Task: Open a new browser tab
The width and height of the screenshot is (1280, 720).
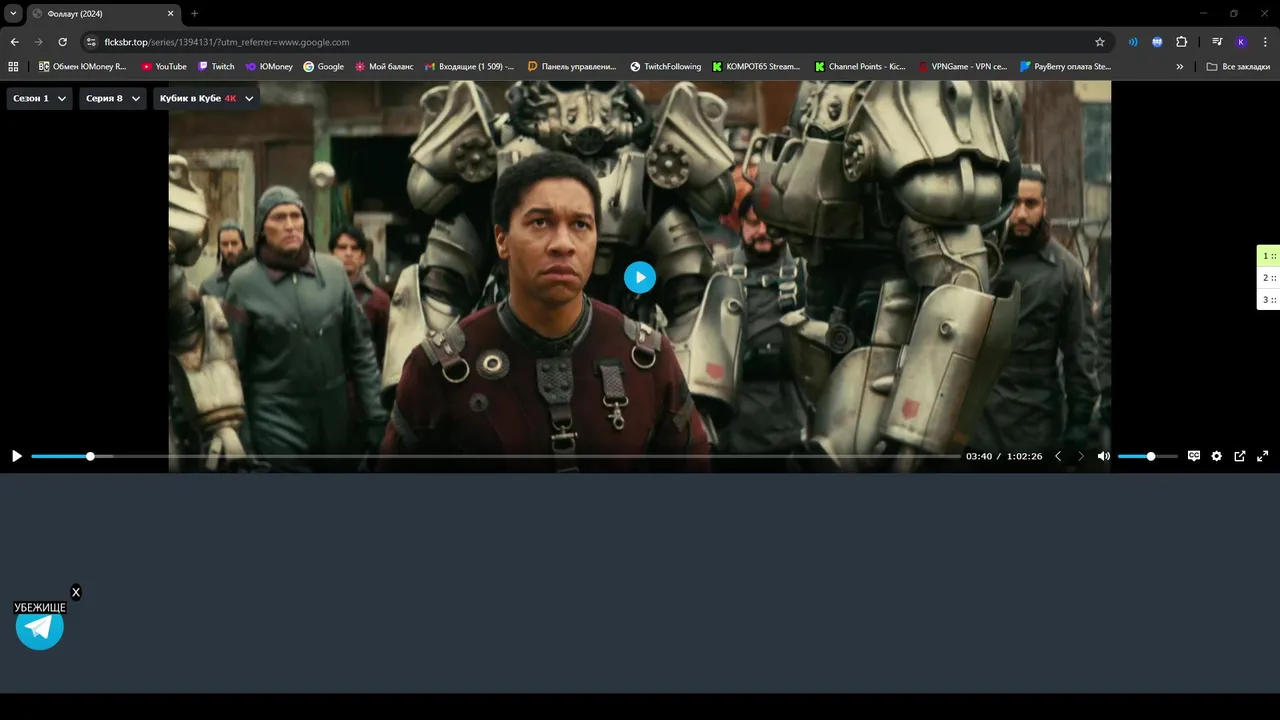Action: (194, 13)
